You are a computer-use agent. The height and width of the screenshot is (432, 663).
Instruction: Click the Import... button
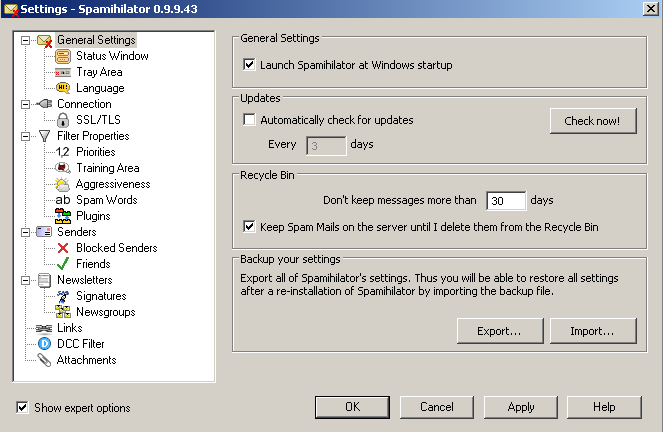click(593, 331)
